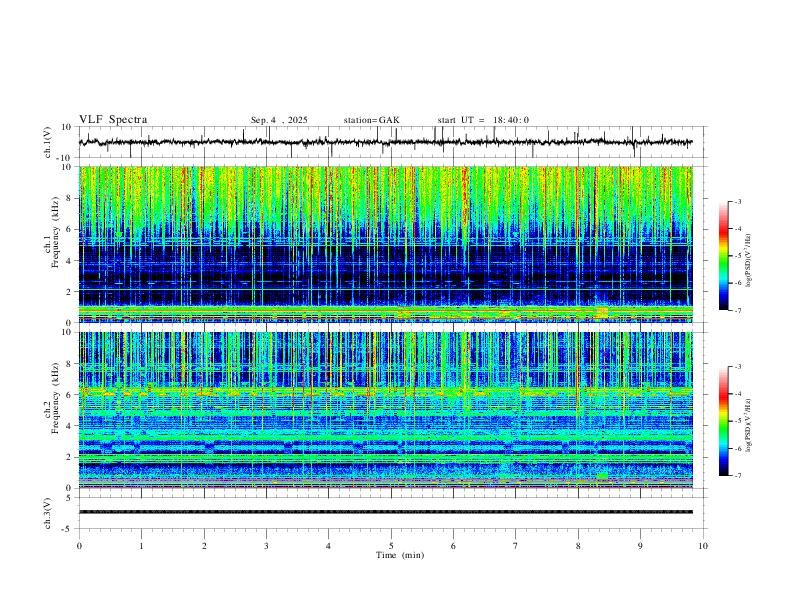Click the ch.3(V) axis "5" tick label
Image resolution: width=792 pixels, height=612 pixels.
tap(69, 497)
